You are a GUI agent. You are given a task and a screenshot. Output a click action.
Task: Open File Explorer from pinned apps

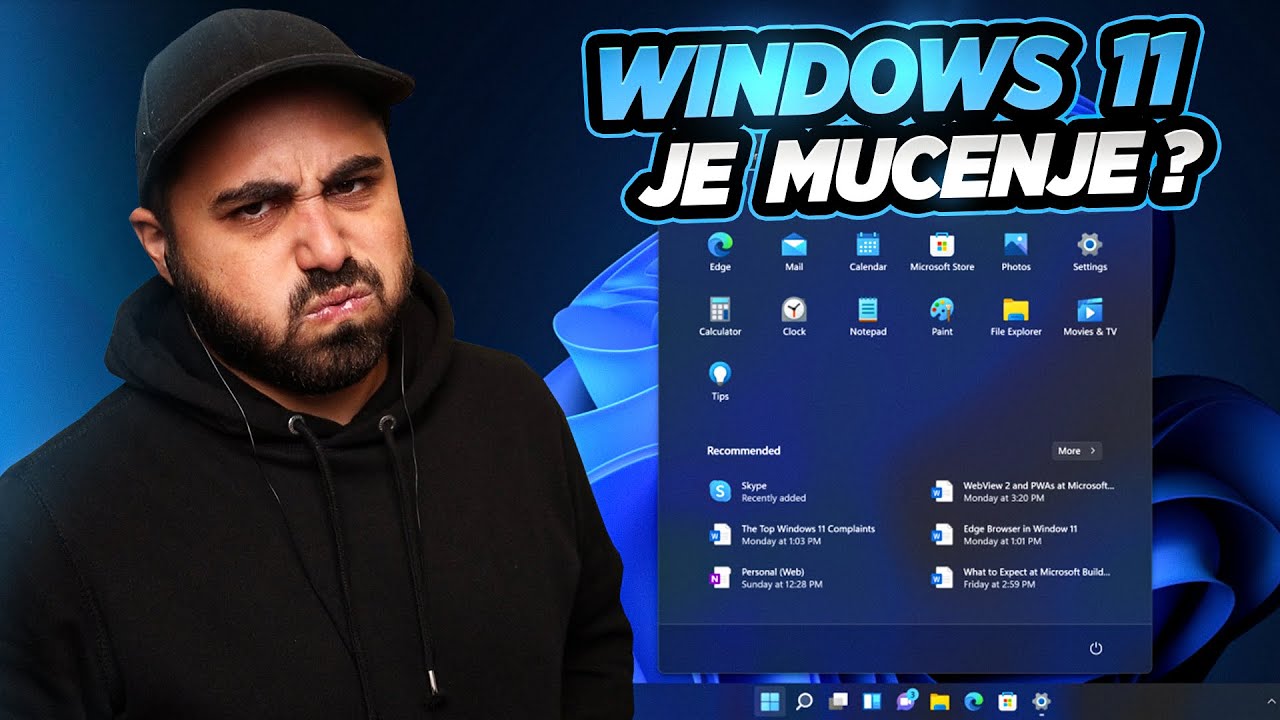click(1016, 316)
